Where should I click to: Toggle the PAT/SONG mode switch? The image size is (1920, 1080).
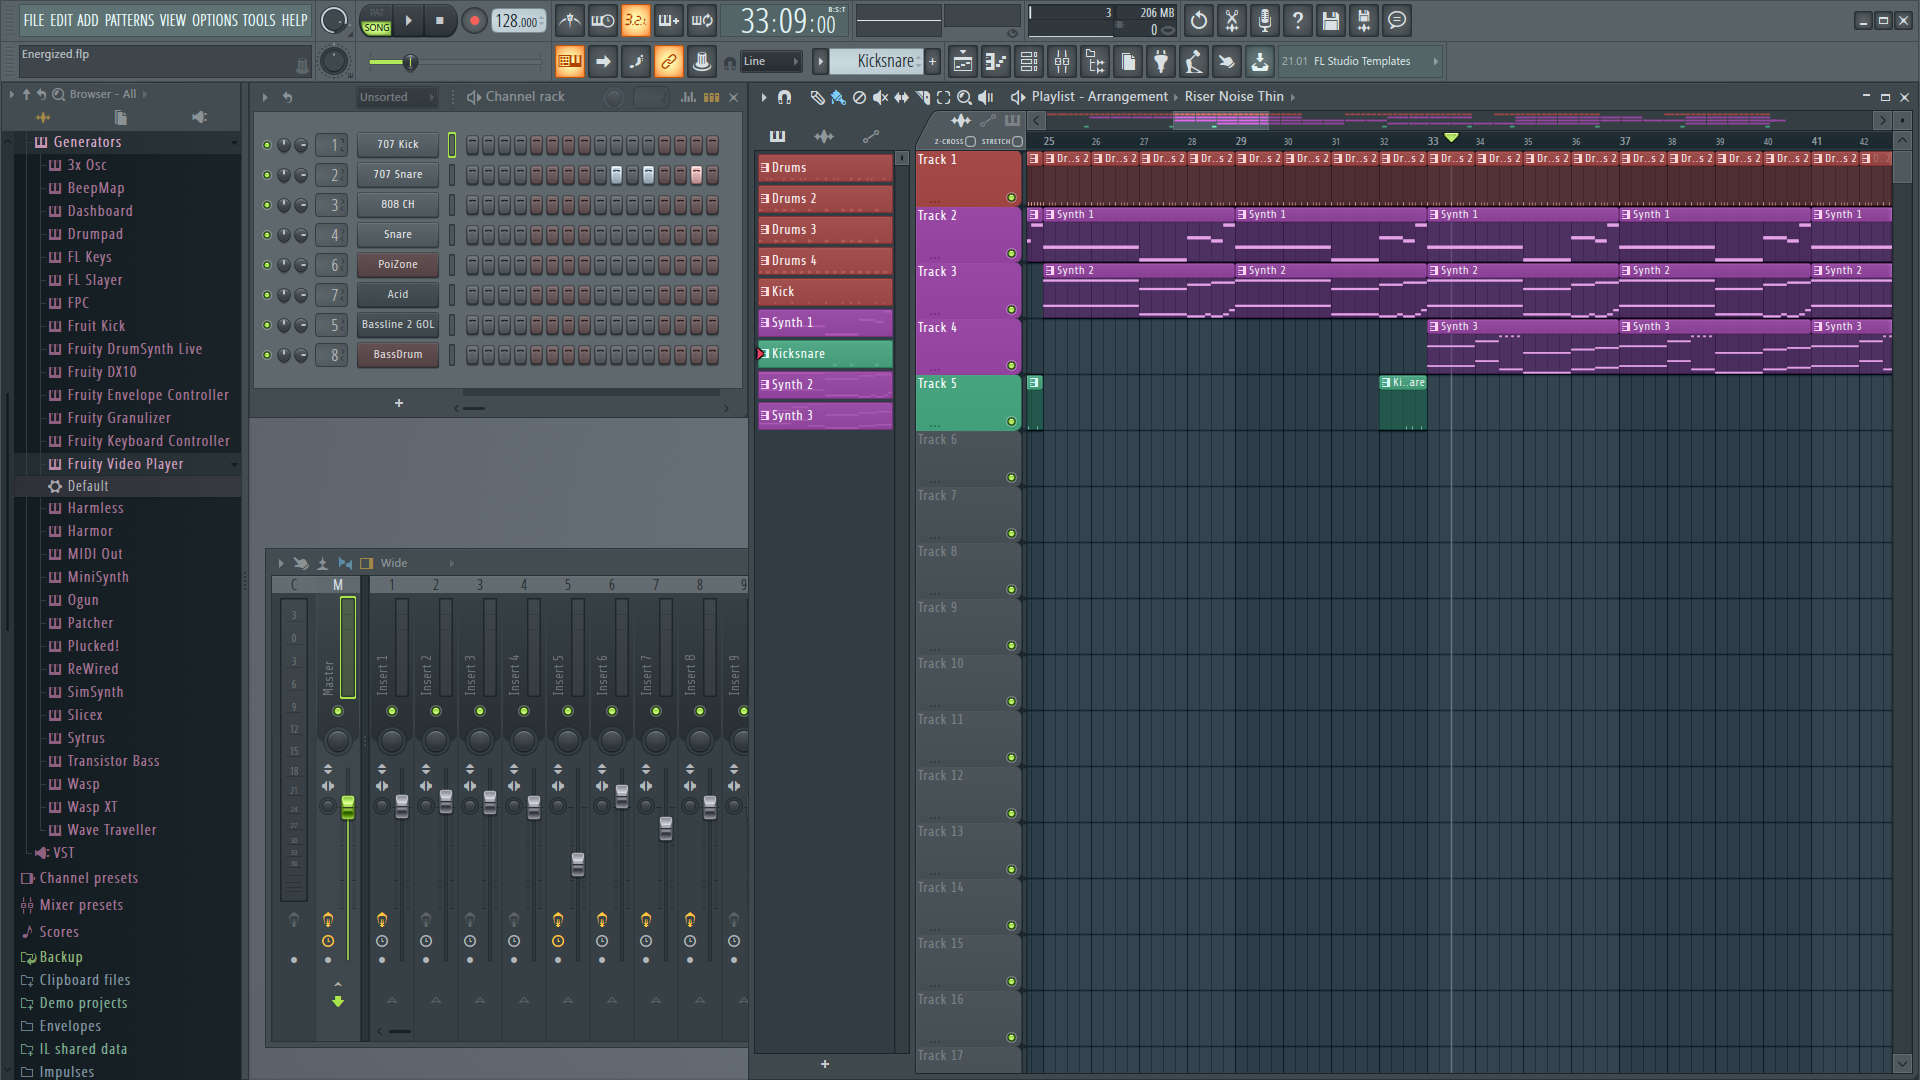[x=377, y=20]
